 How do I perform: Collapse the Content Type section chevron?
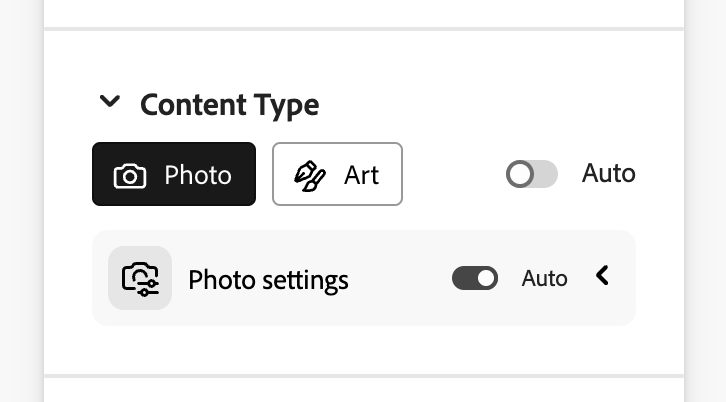tap(110, 102)
